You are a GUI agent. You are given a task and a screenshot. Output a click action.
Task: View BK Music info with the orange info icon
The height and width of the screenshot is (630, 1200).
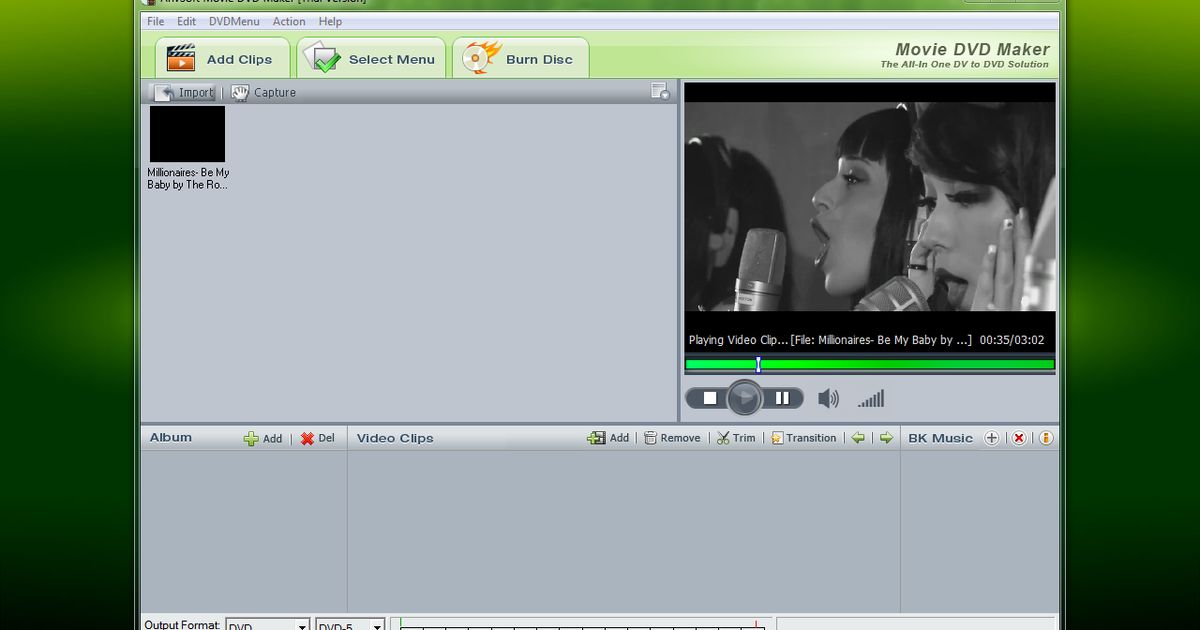tap(1045, 438)
